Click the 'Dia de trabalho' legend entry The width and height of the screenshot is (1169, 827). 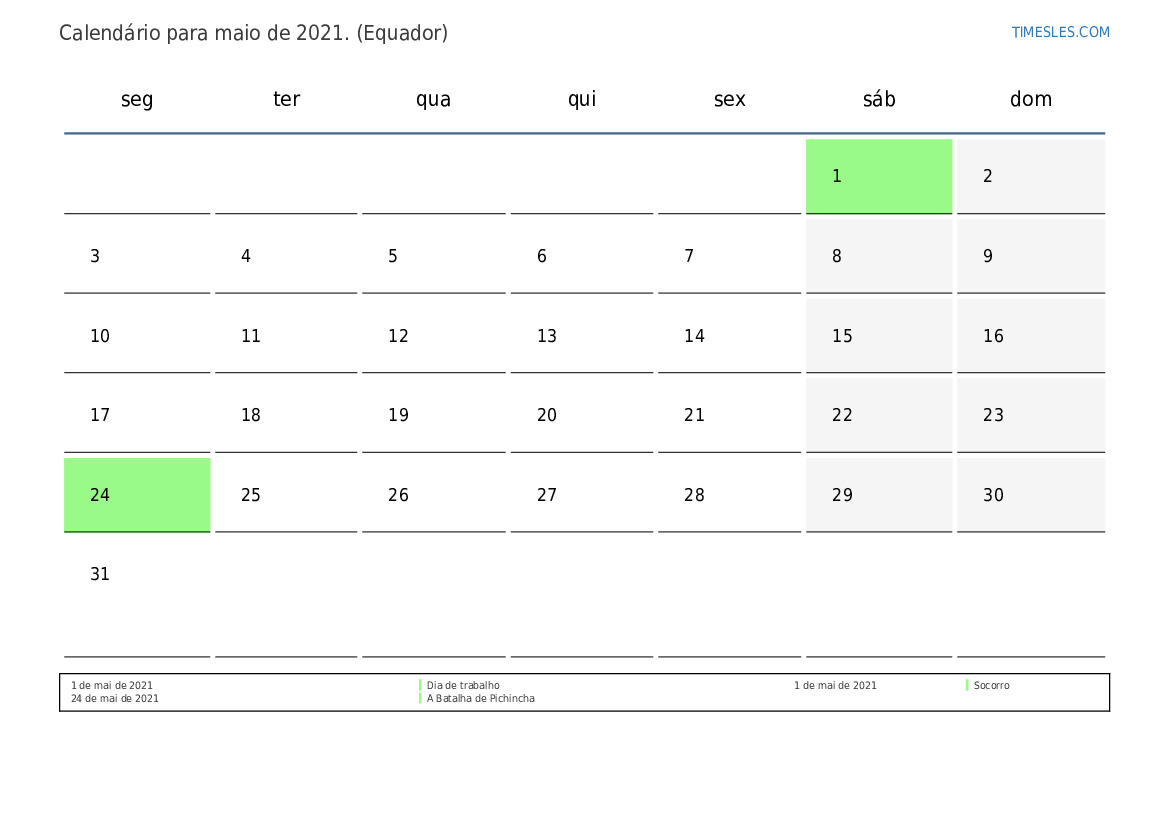[x=463, y=686]
